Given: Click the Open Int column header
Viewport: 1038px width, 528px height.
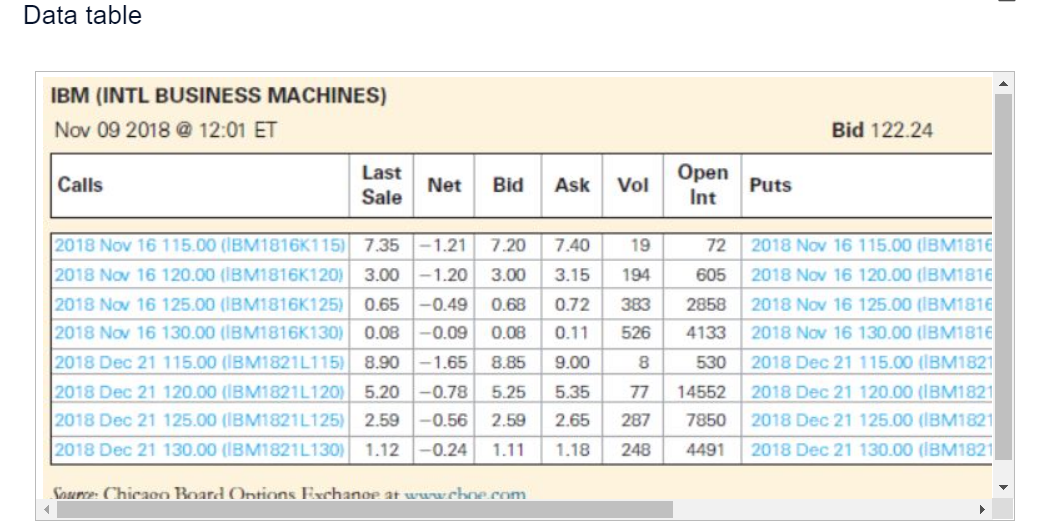Looking at the screenshot, I should coord(702,185).
